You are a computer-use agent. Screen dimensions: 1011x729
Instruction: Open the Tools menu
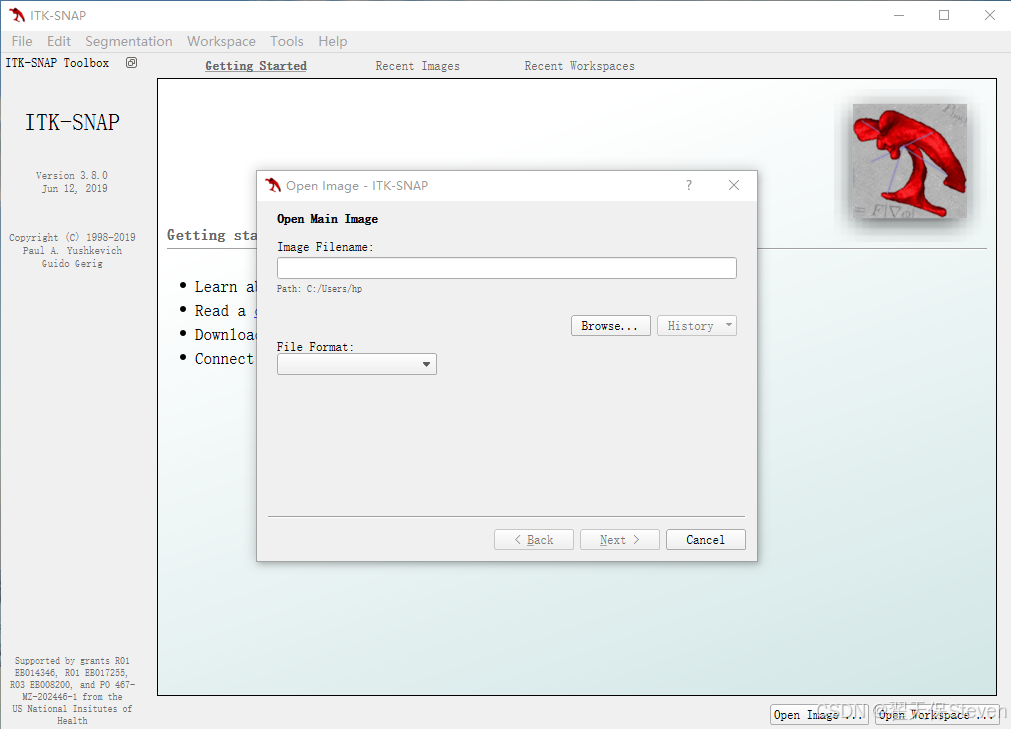pyautogui.click(x=287, y=41)
